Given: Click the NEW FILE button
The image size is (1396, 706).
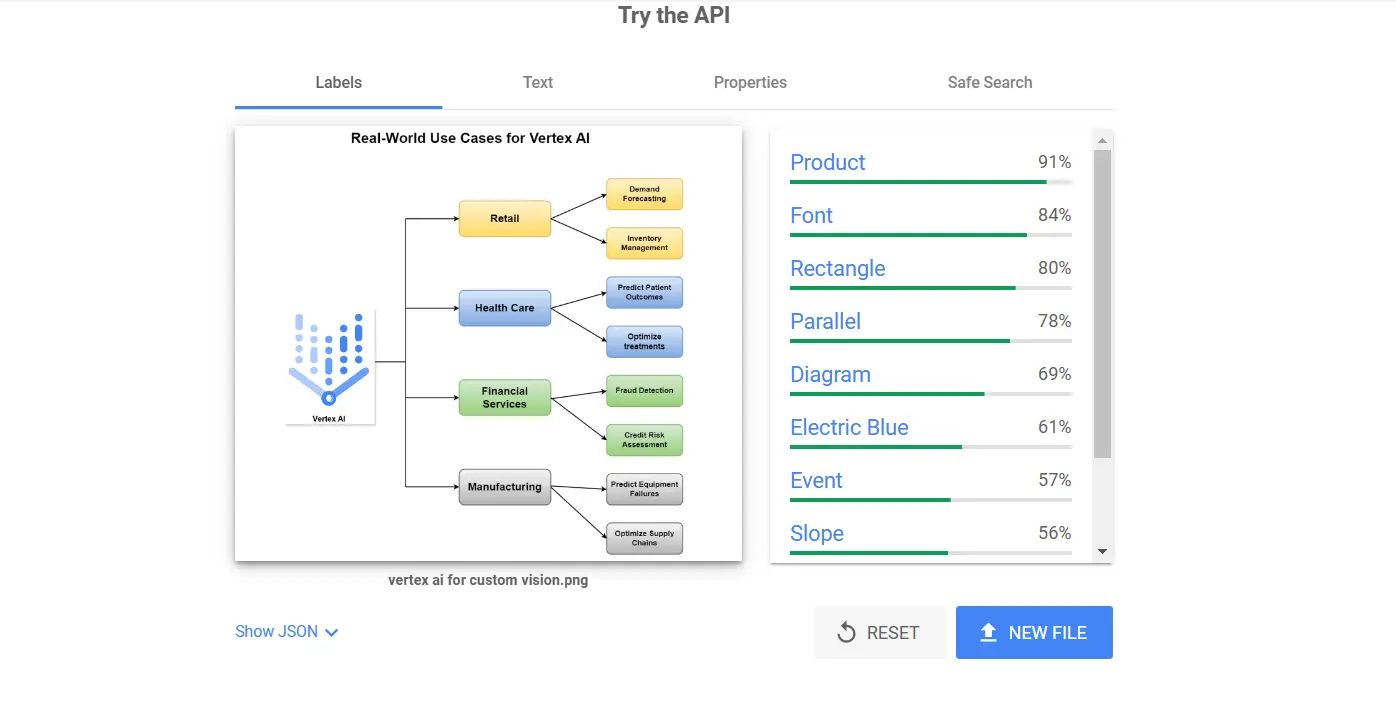Looking at the screenshot, I should point(1034,632).
